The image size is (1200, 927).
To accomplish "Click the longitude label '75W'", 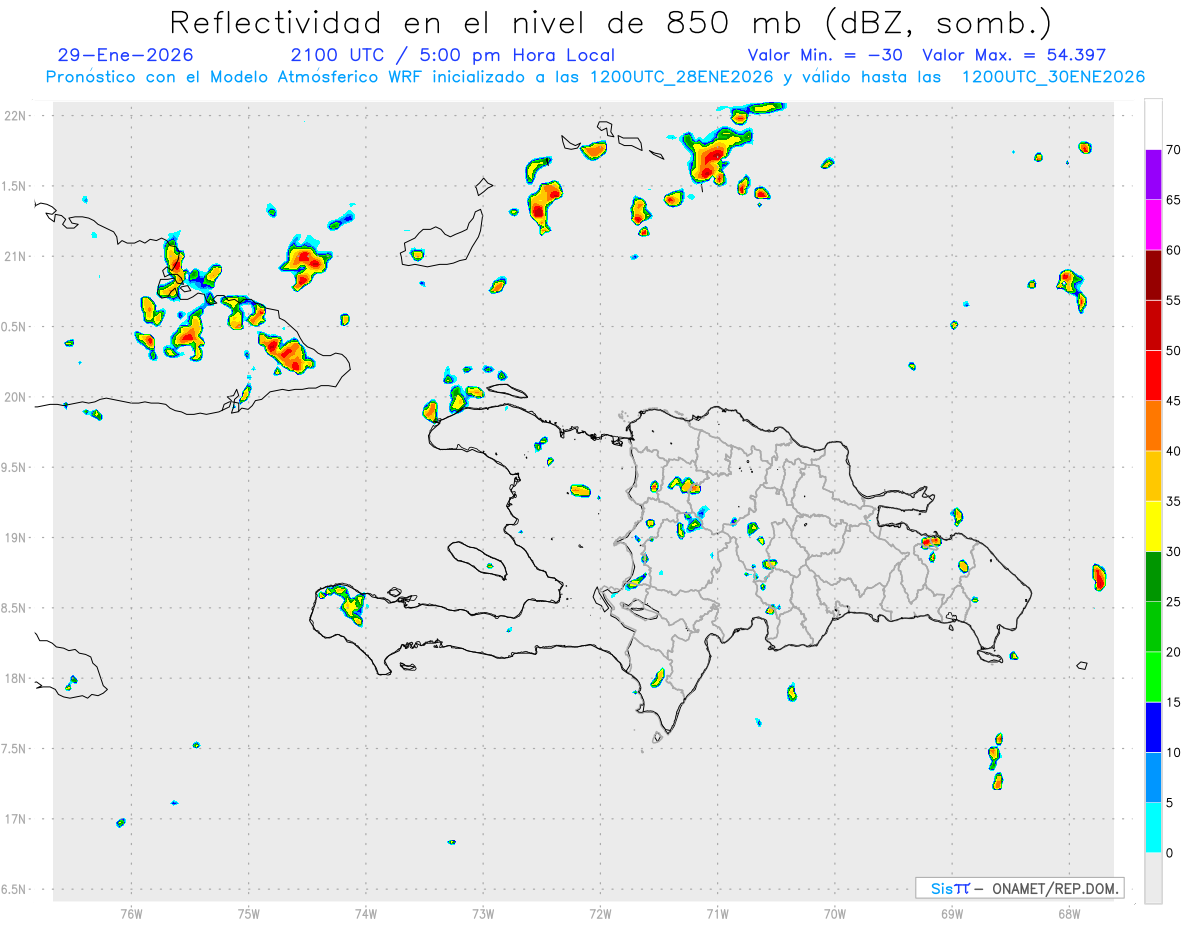I will [248, 913].
